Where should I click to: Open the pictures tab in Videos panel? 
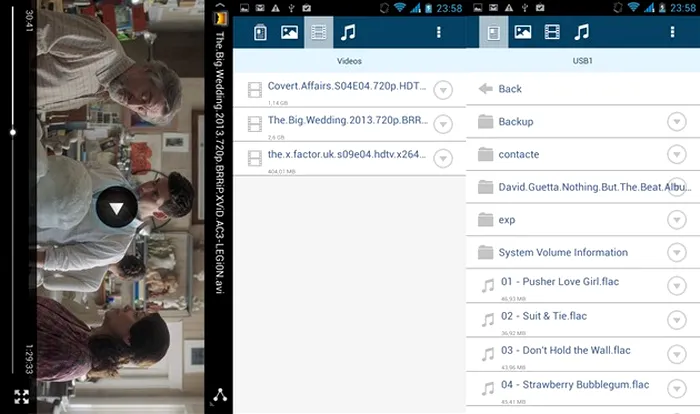289,32
